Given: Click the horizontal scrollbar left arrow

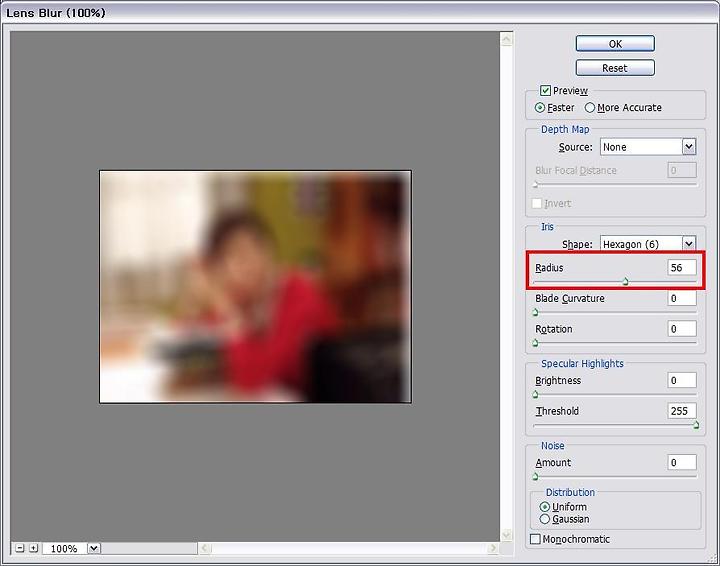Looking at the screenshot, I should 205,548.
